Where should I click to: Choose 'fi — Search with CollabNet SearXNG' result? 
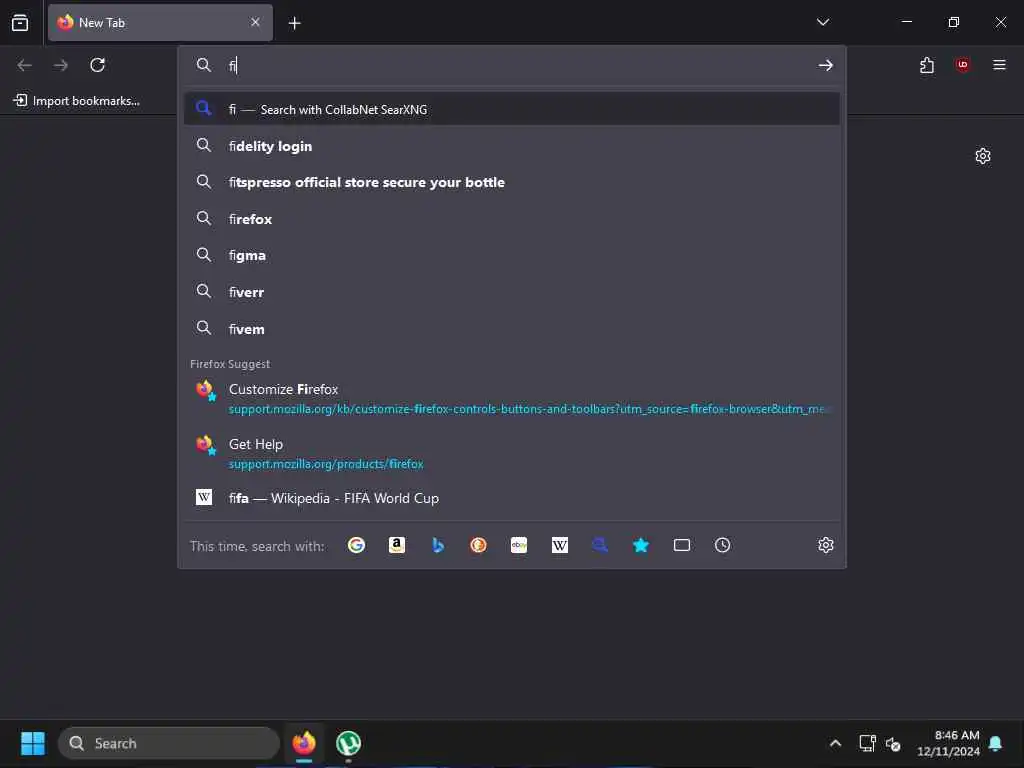point(512,109)
